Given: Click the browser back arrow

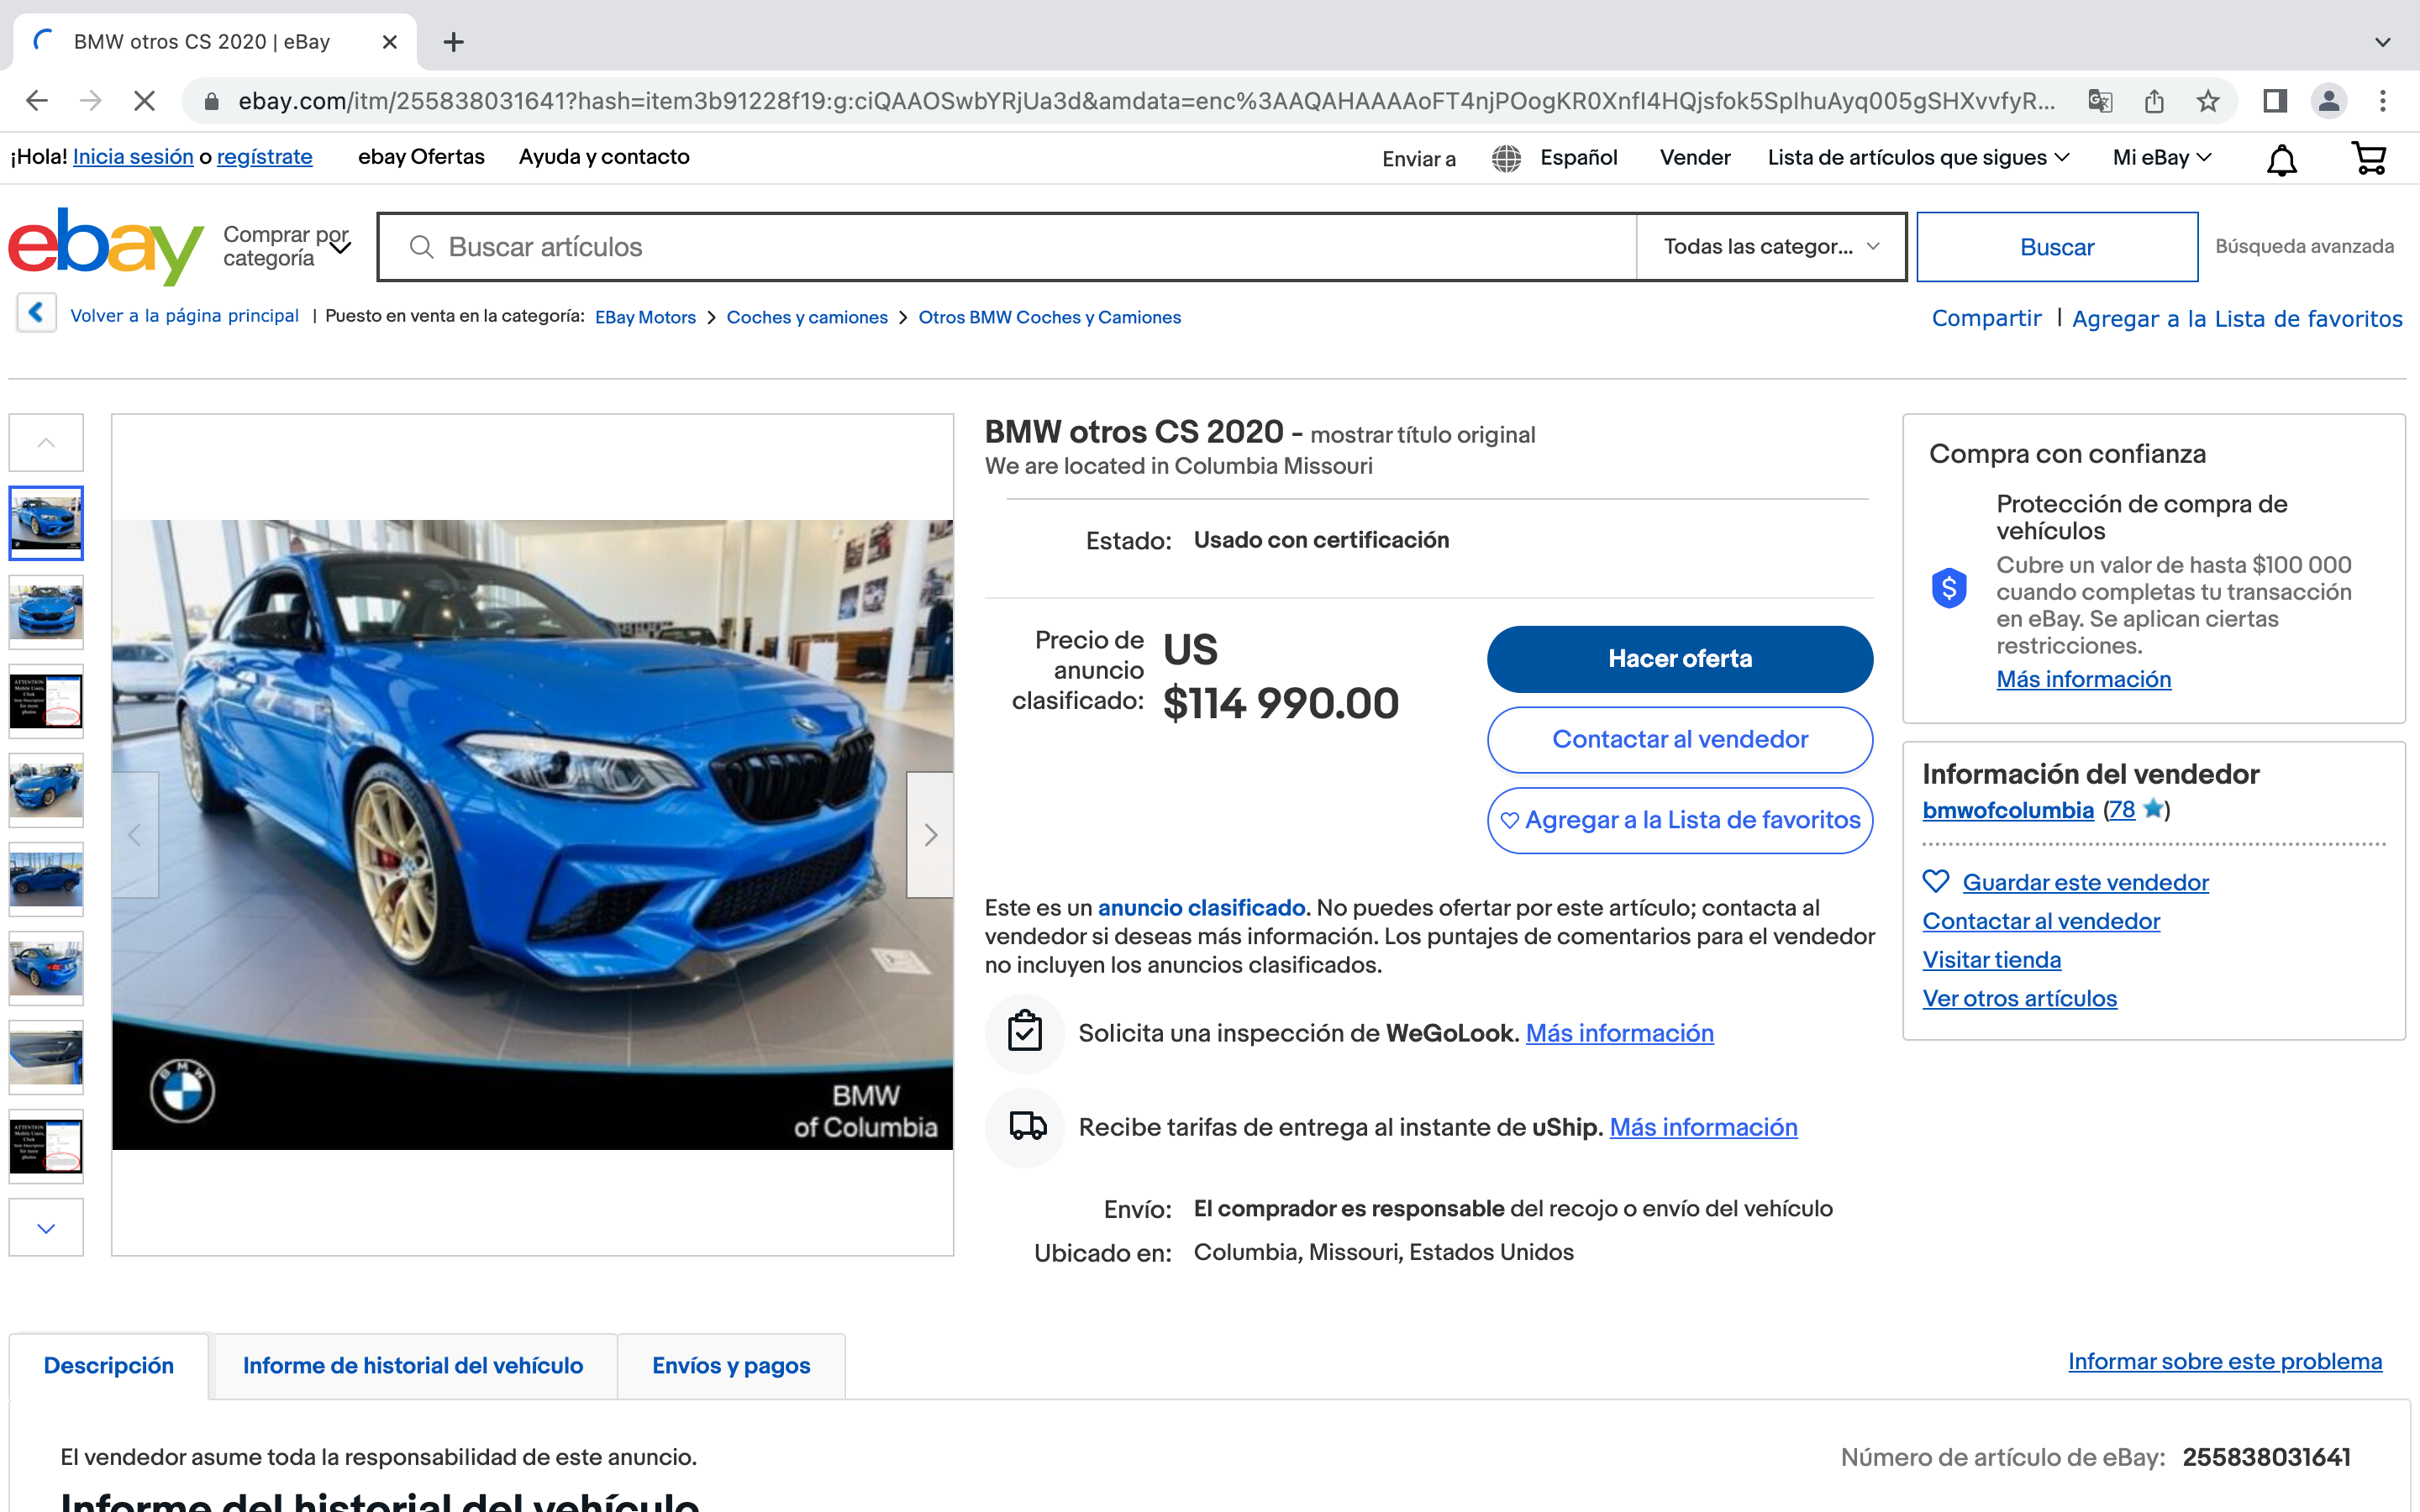Looking at the screenshot, I should (37, 101).
